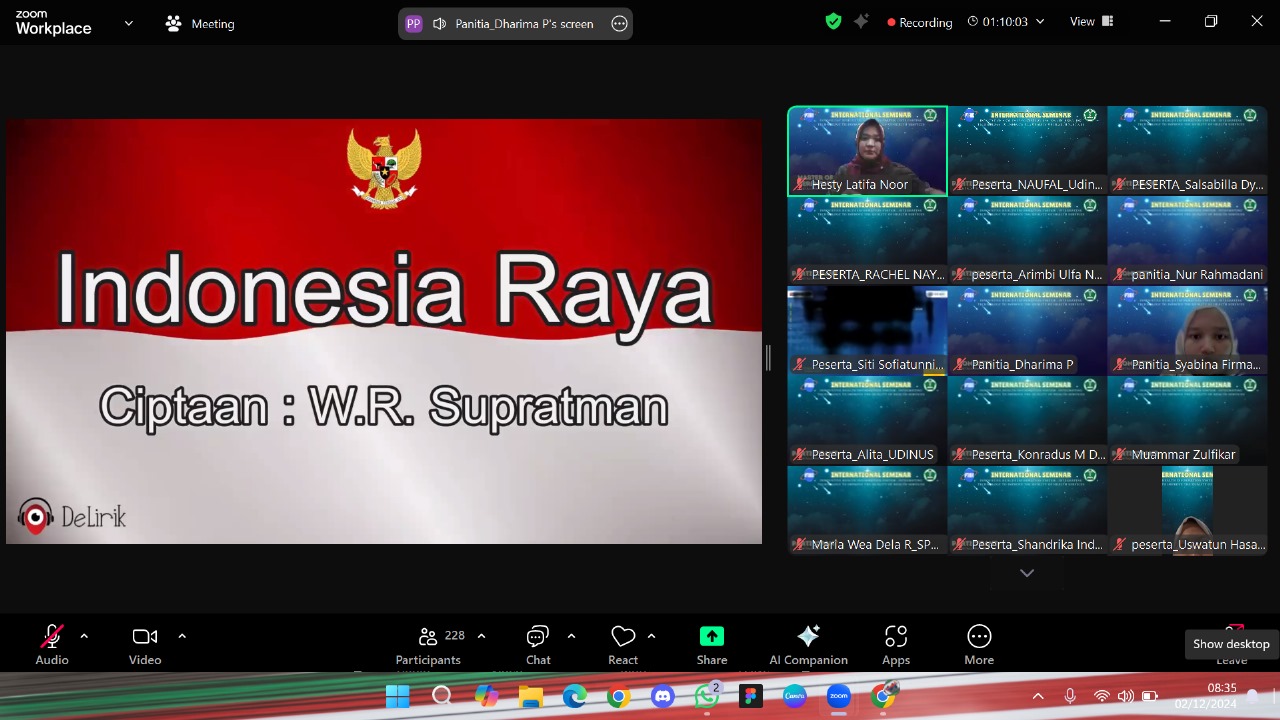Open Canva from the taskbar
Viewport: 1280px width, 720px height.
[795, 696]
